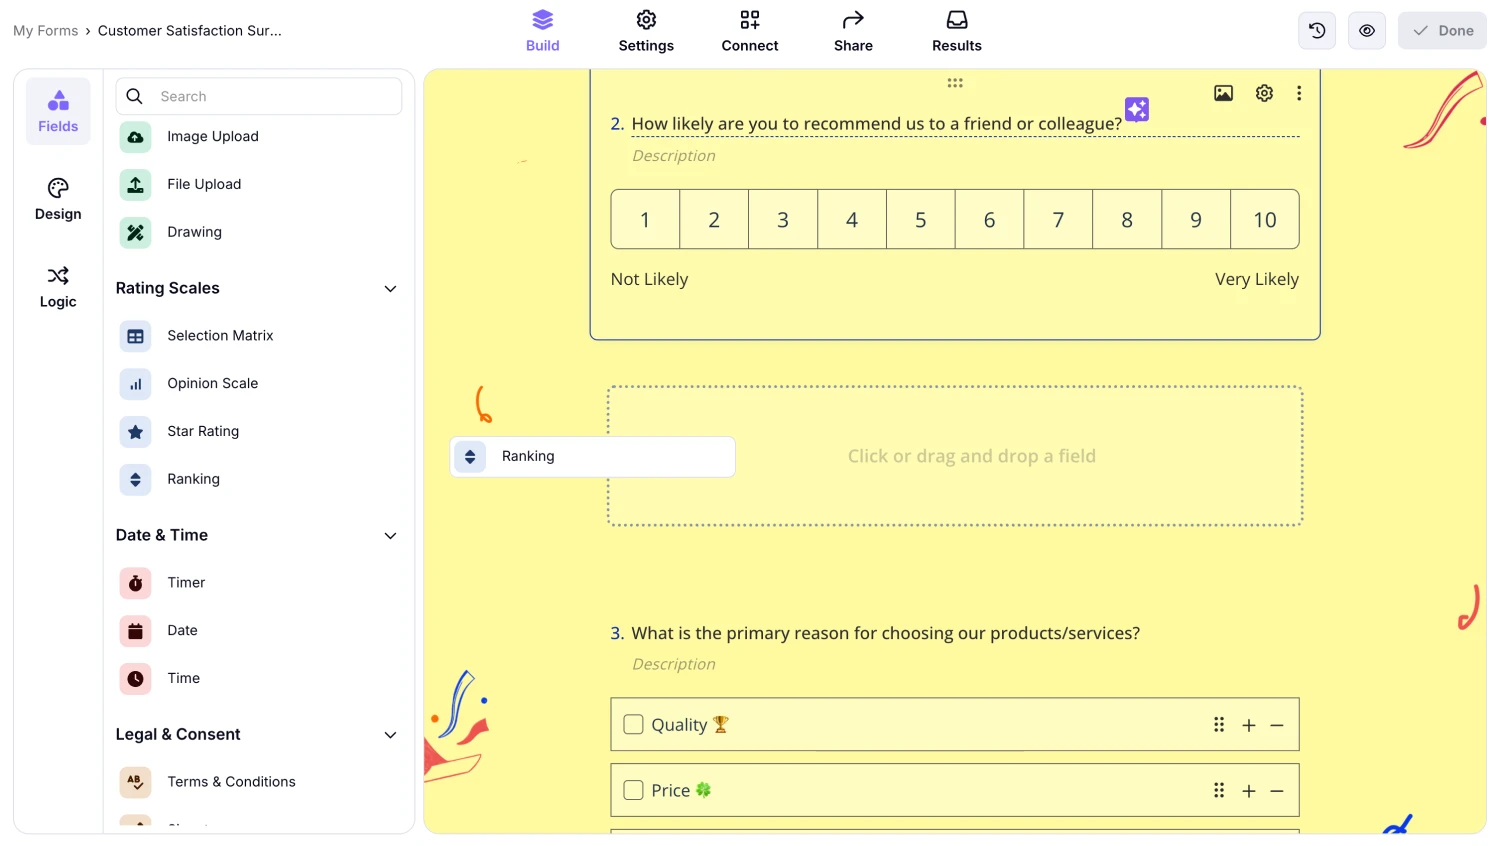Check the Price option checkbox

633,790
